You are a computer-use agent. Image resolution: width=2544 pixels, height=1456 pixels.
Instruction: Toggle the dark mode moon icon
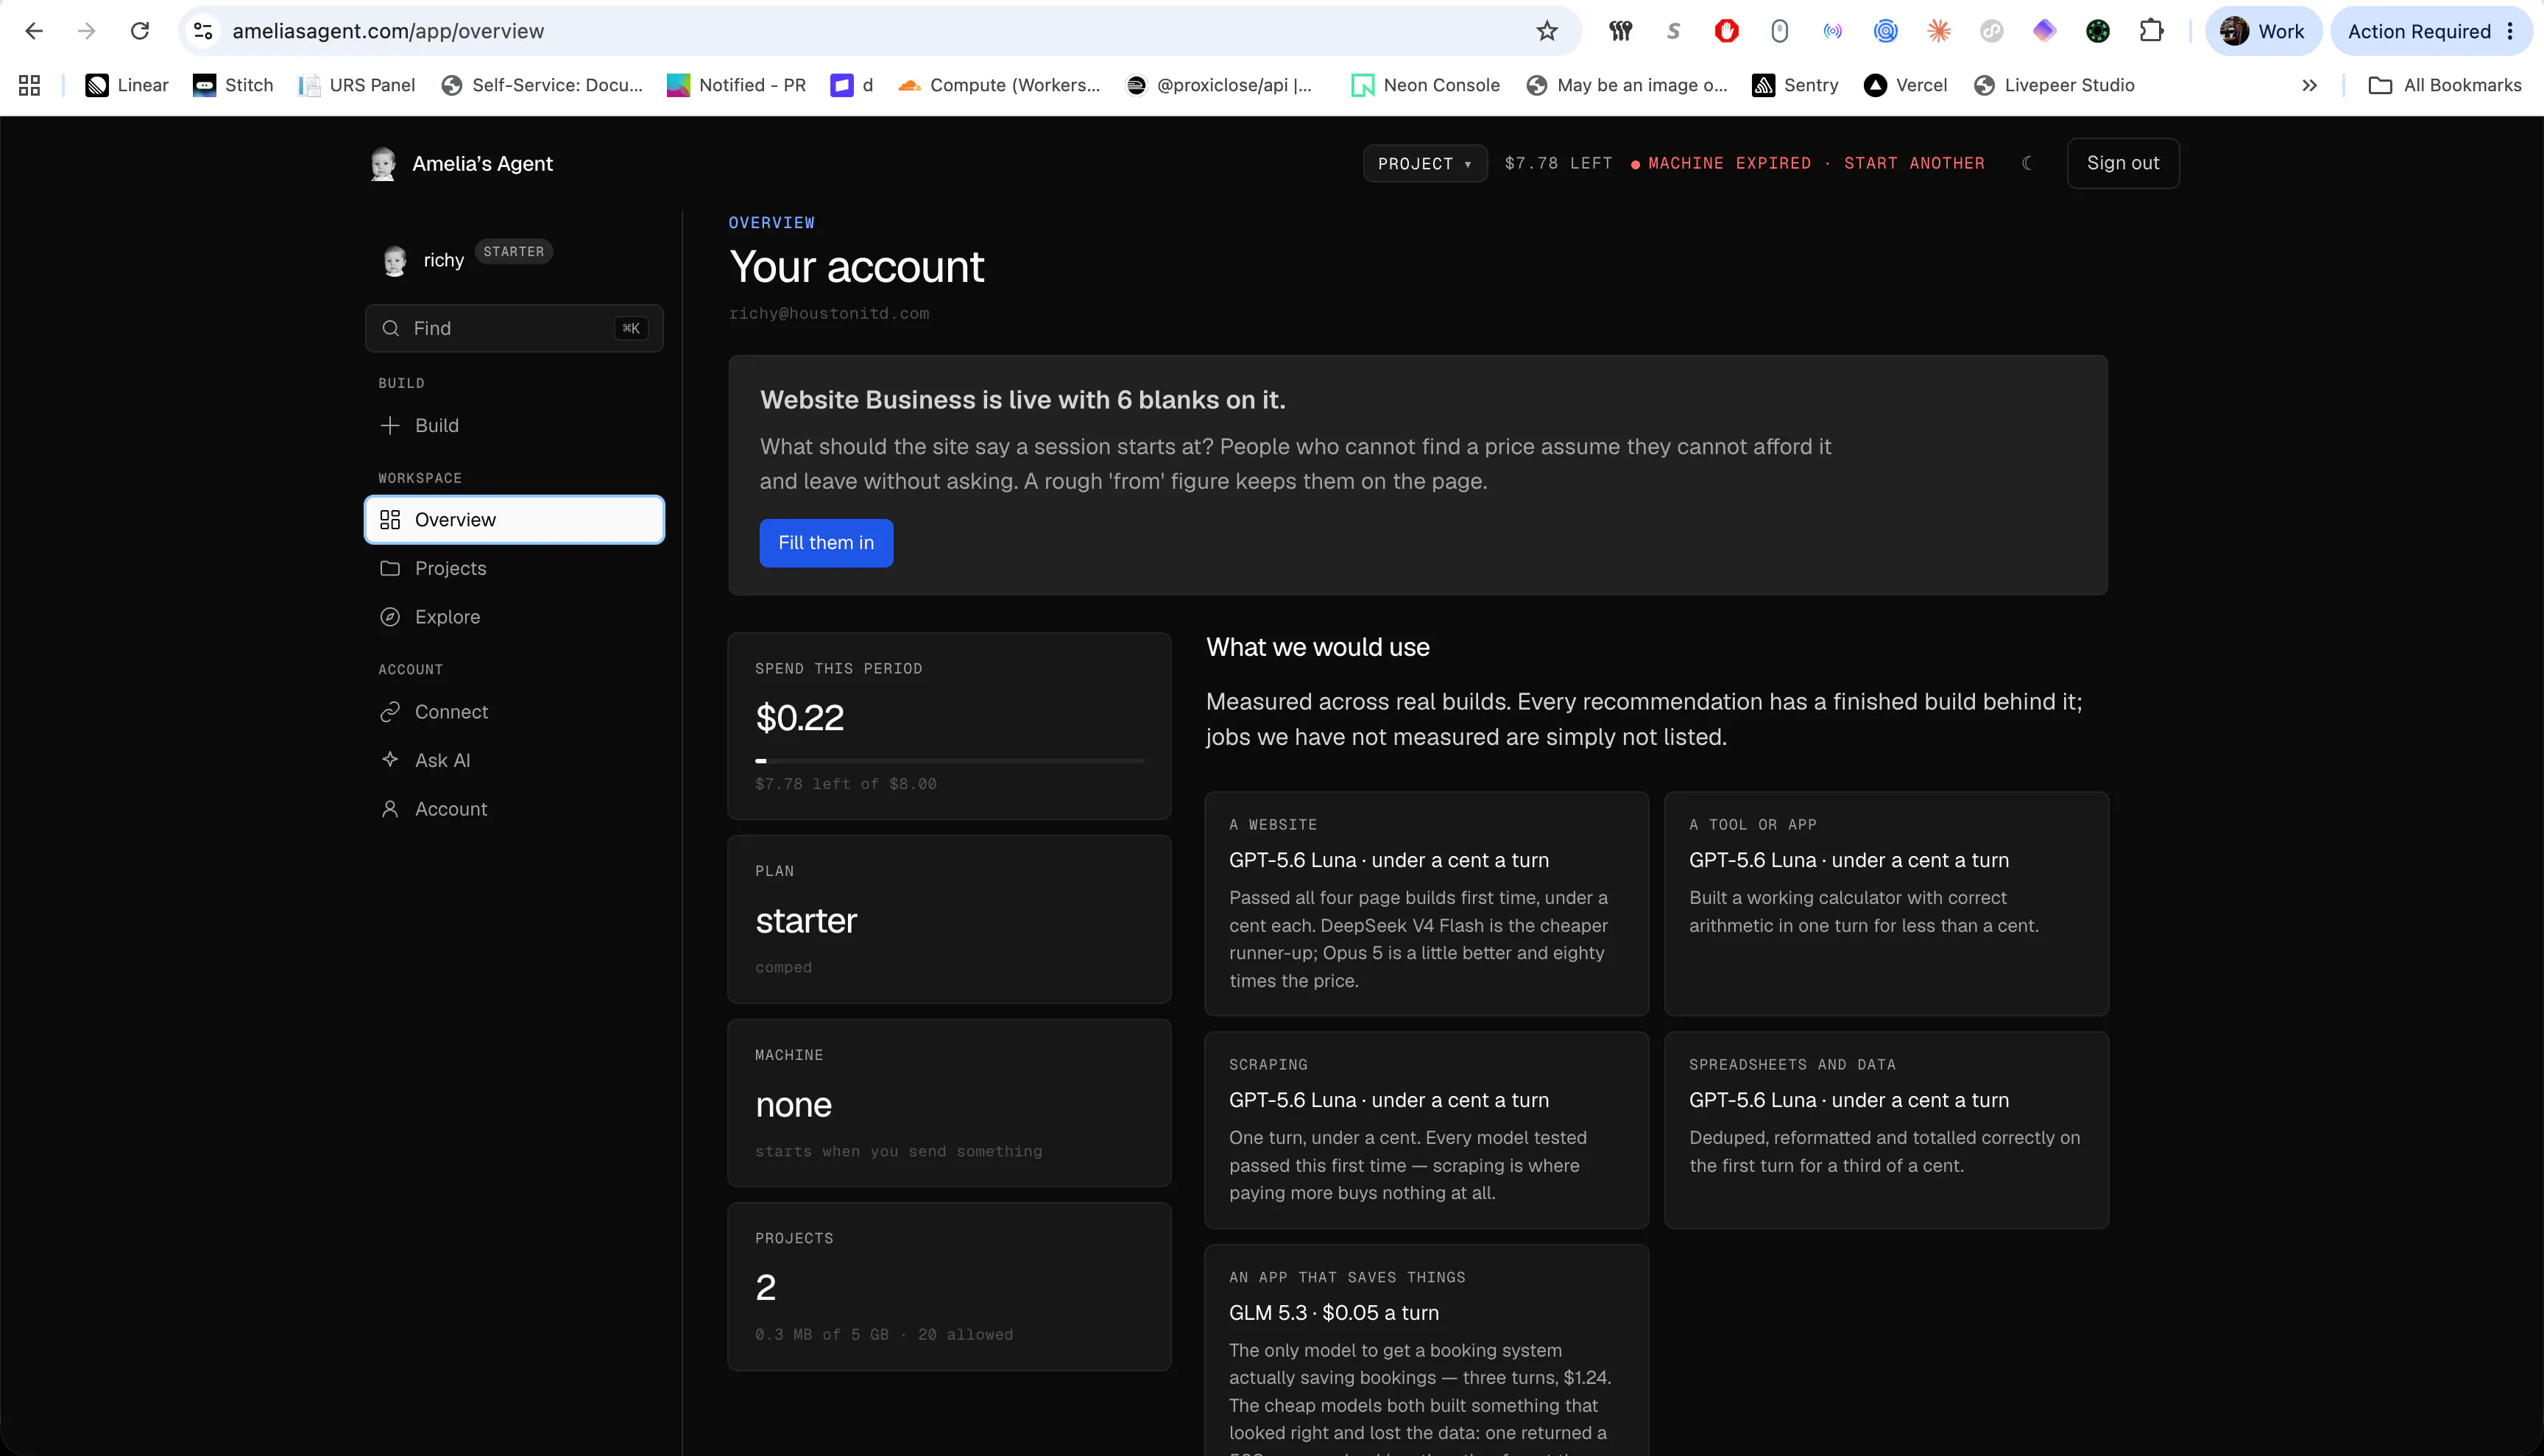click(x=2027, y=163)
